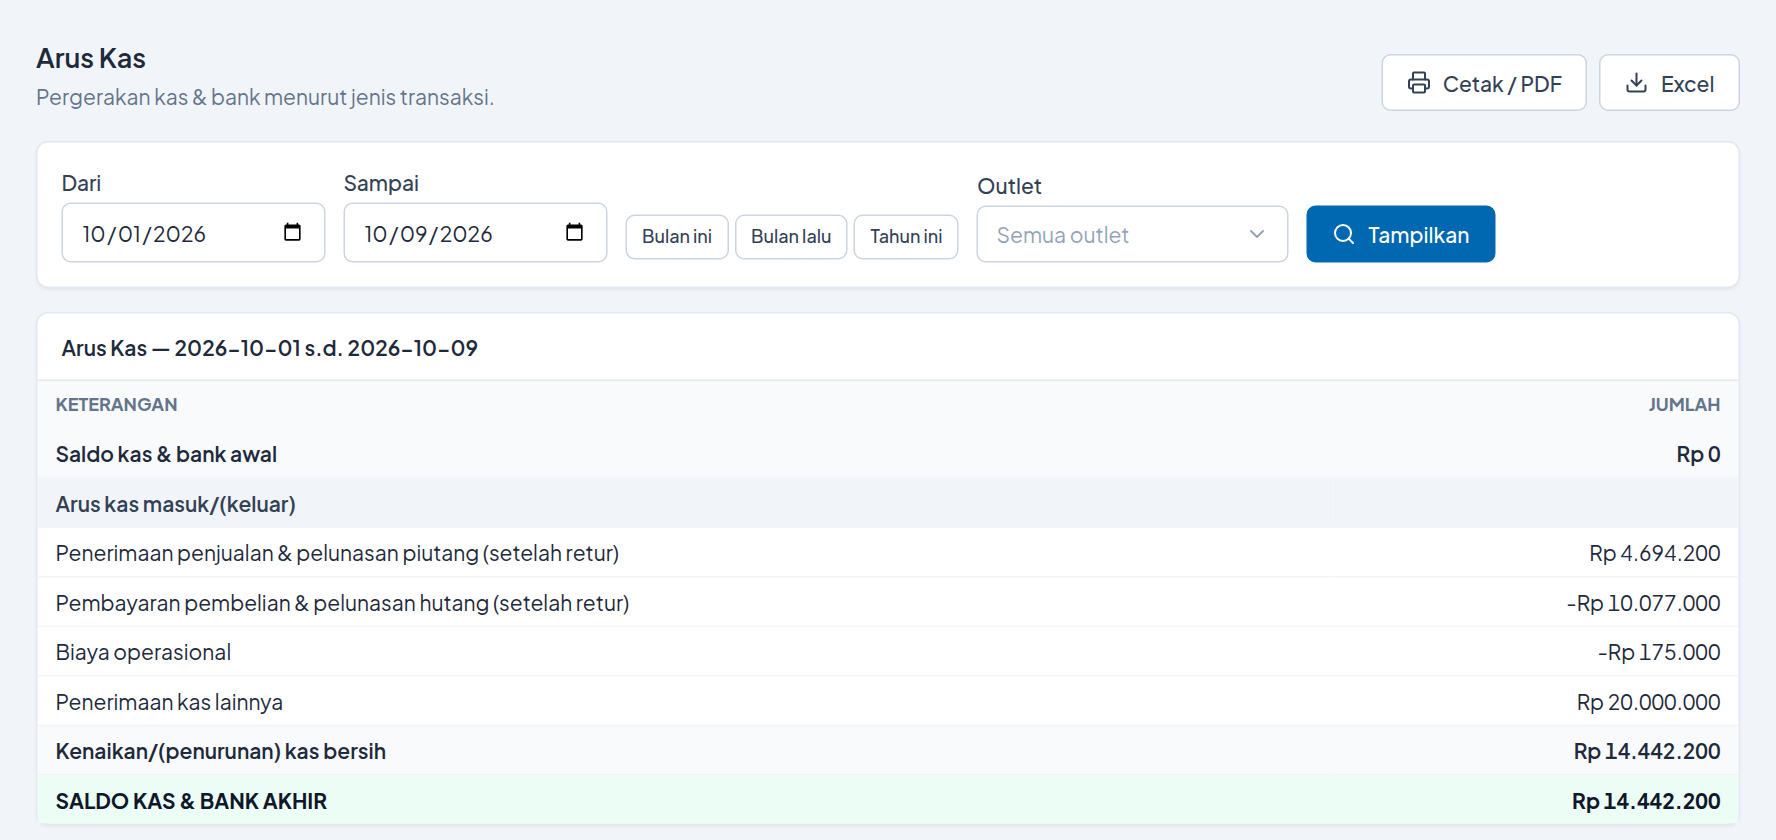Download the report as Excel
Image resolution: width=1776 pixels, height=840 pixels.
pos(1669,83)
